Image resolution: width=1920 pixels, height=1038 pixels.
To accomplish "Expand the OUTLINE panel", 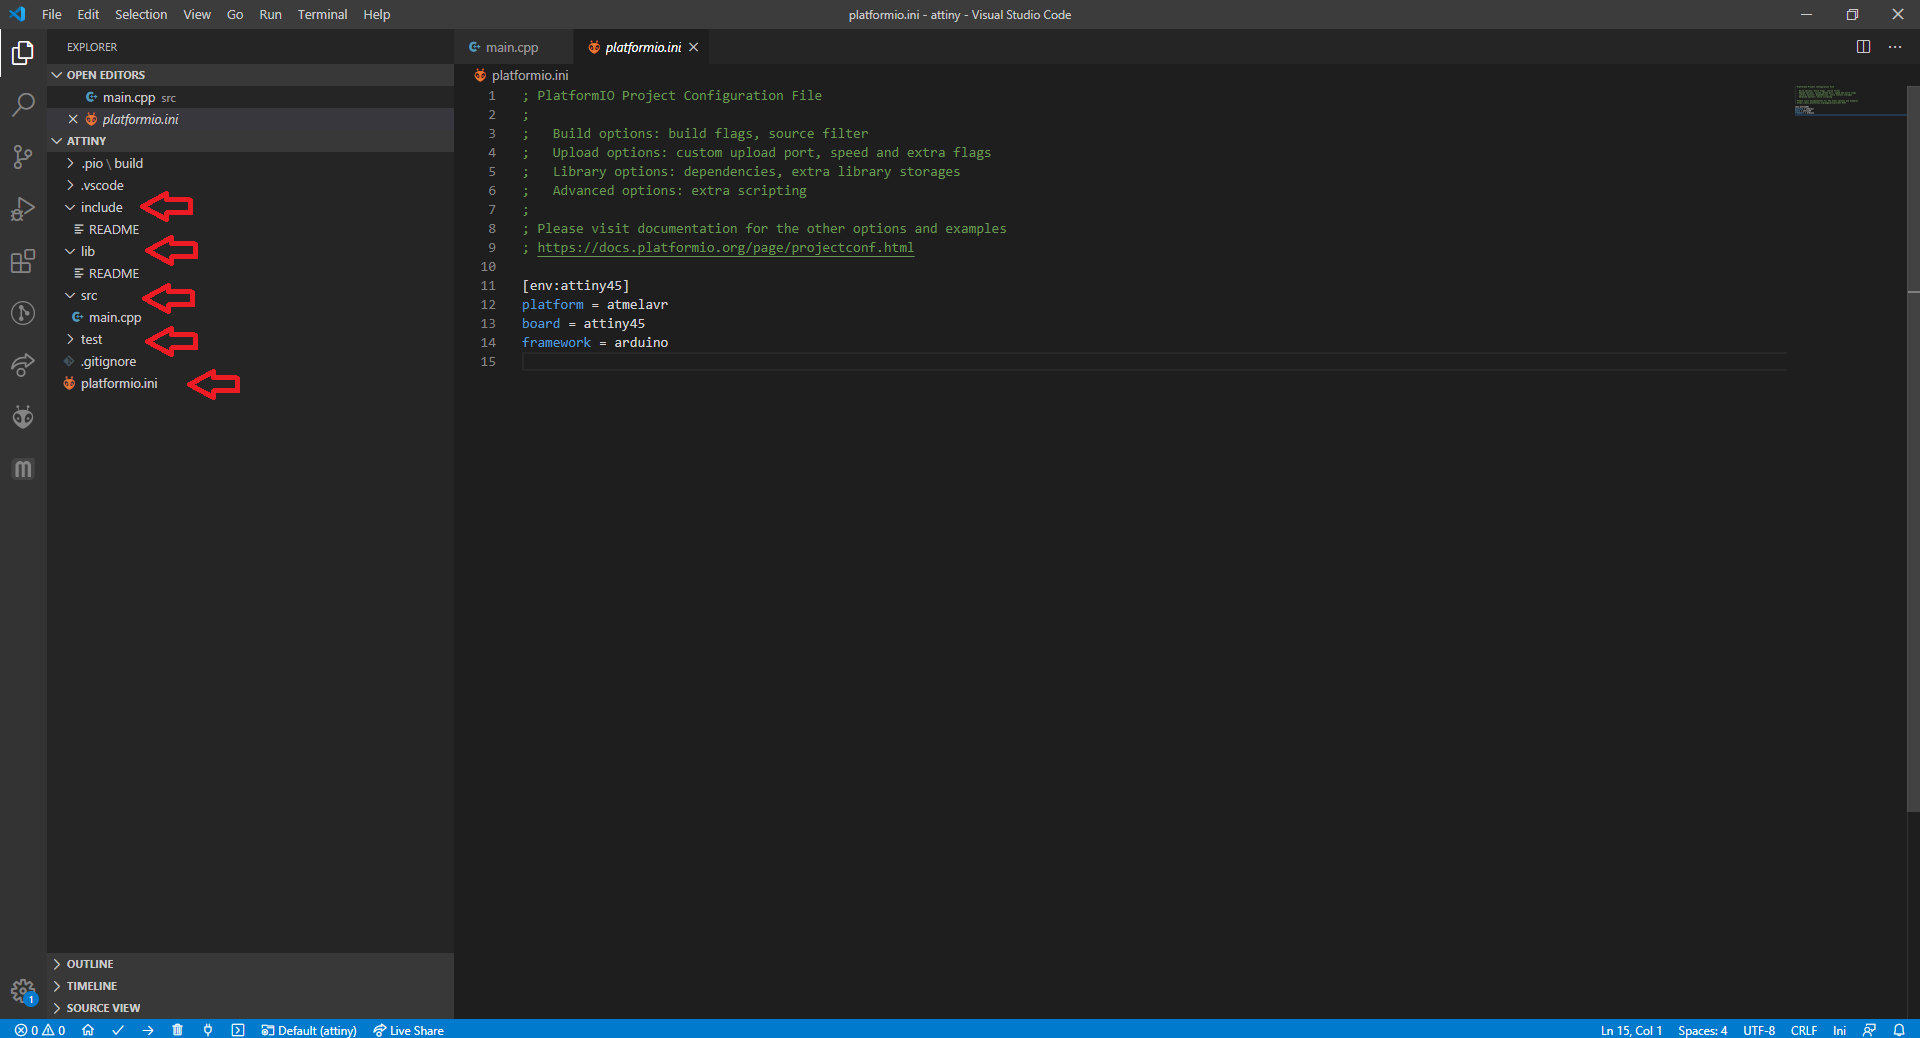I will tap(250, 964).
